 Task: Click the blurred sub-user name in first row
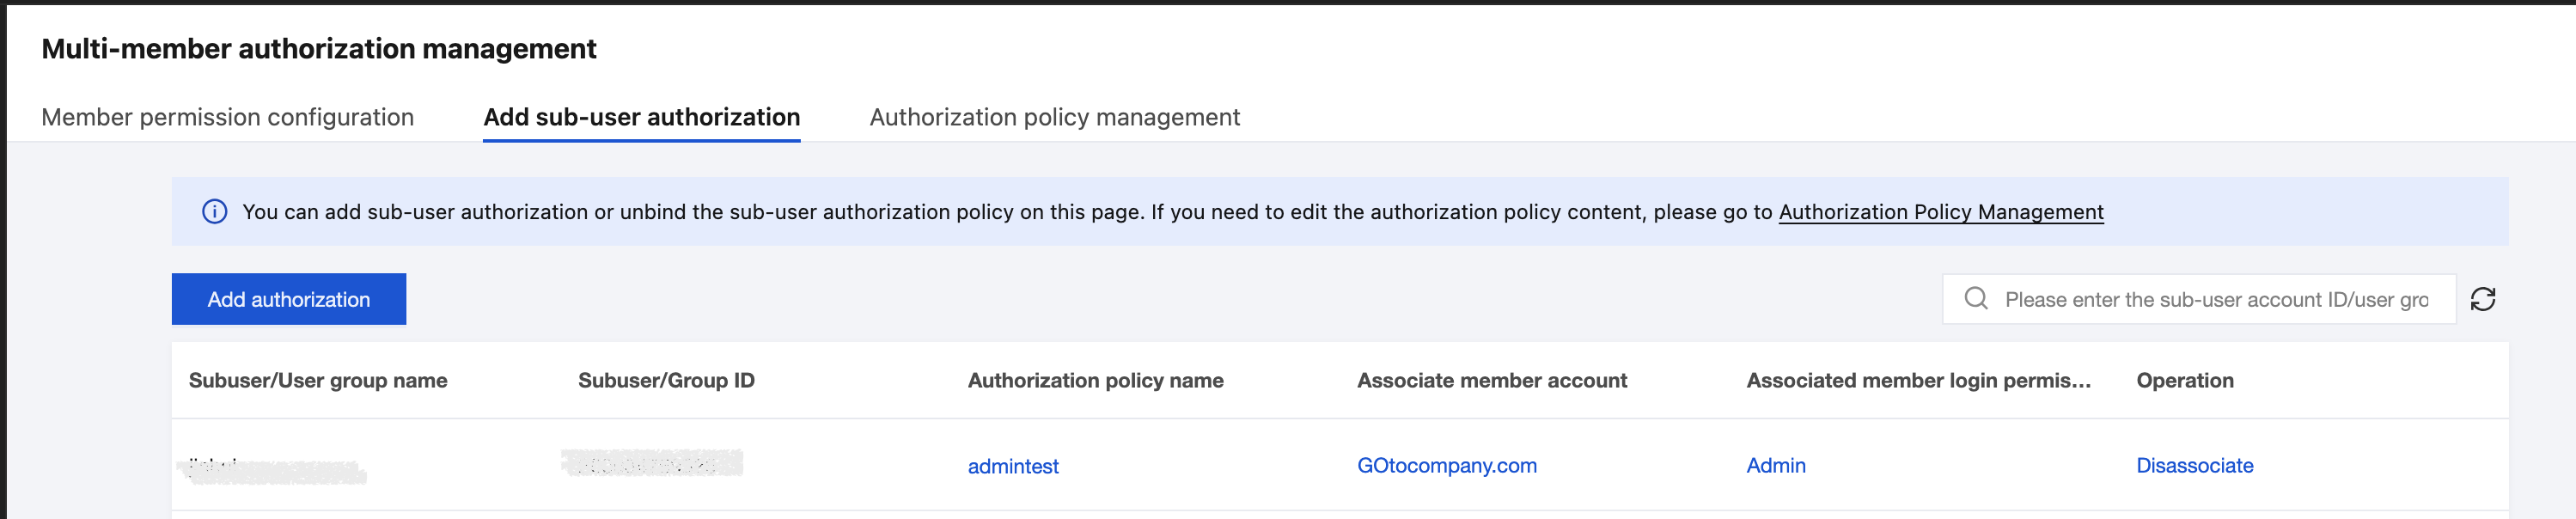276,469
